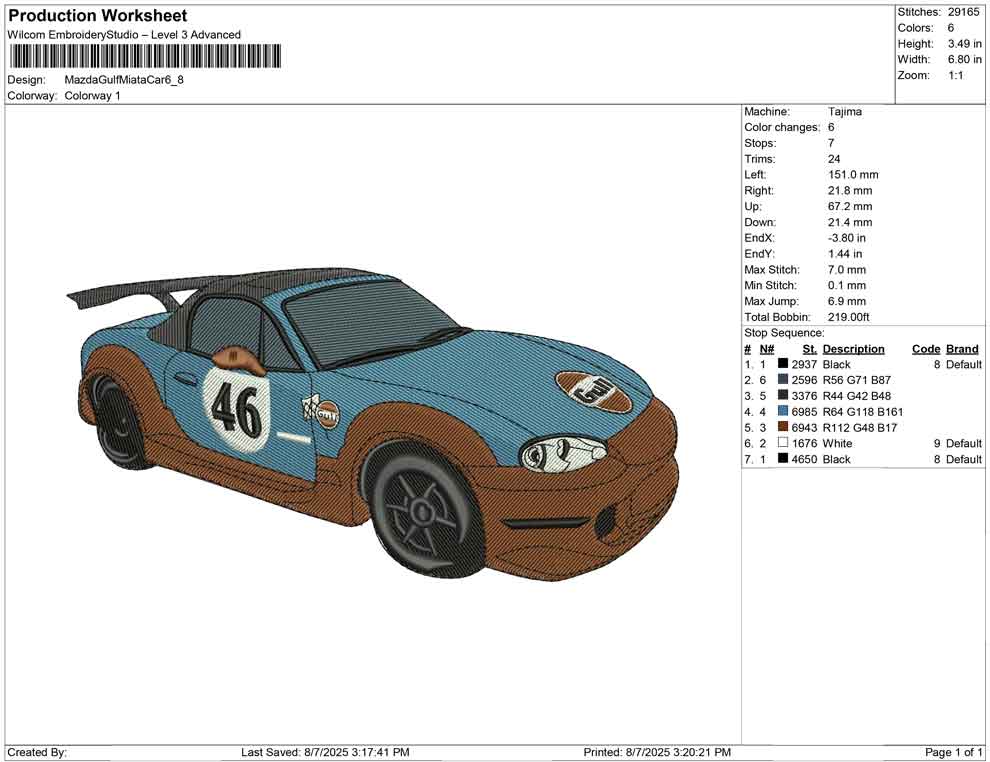Click the stitch count 29165
The height and width of the screenshot is (762, 990).
963,12
